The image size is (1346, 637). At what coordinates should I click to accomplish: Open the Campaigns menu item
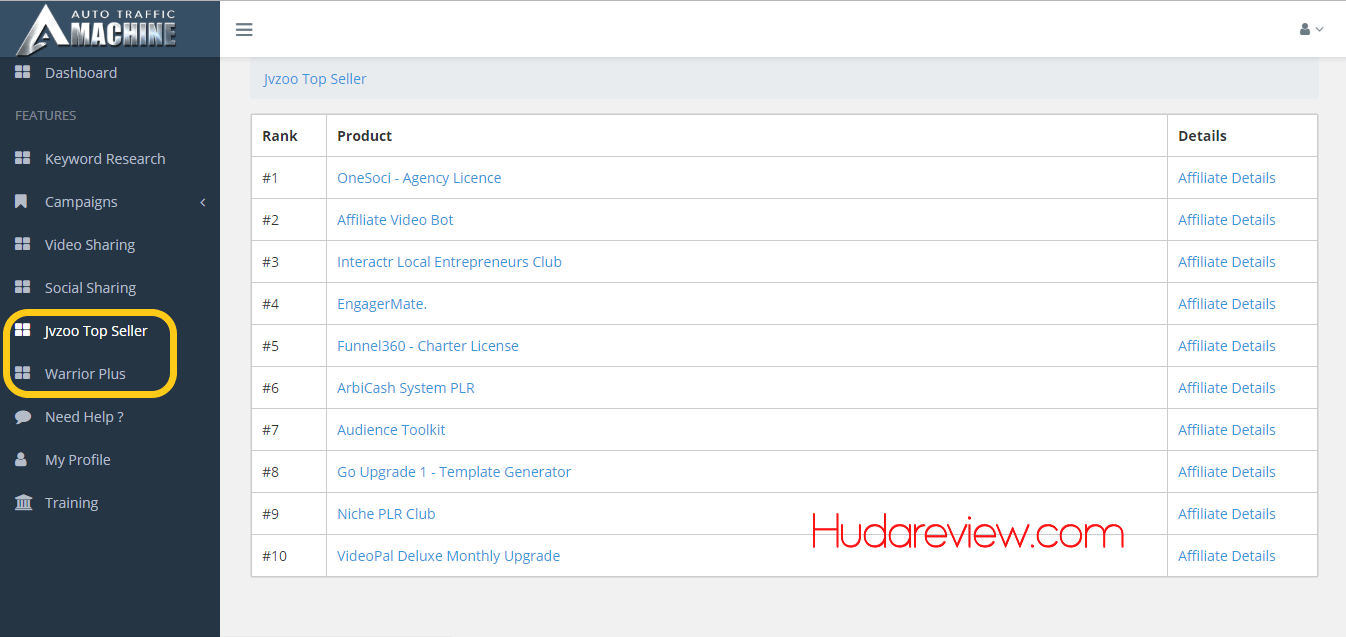tap(81, 202)
